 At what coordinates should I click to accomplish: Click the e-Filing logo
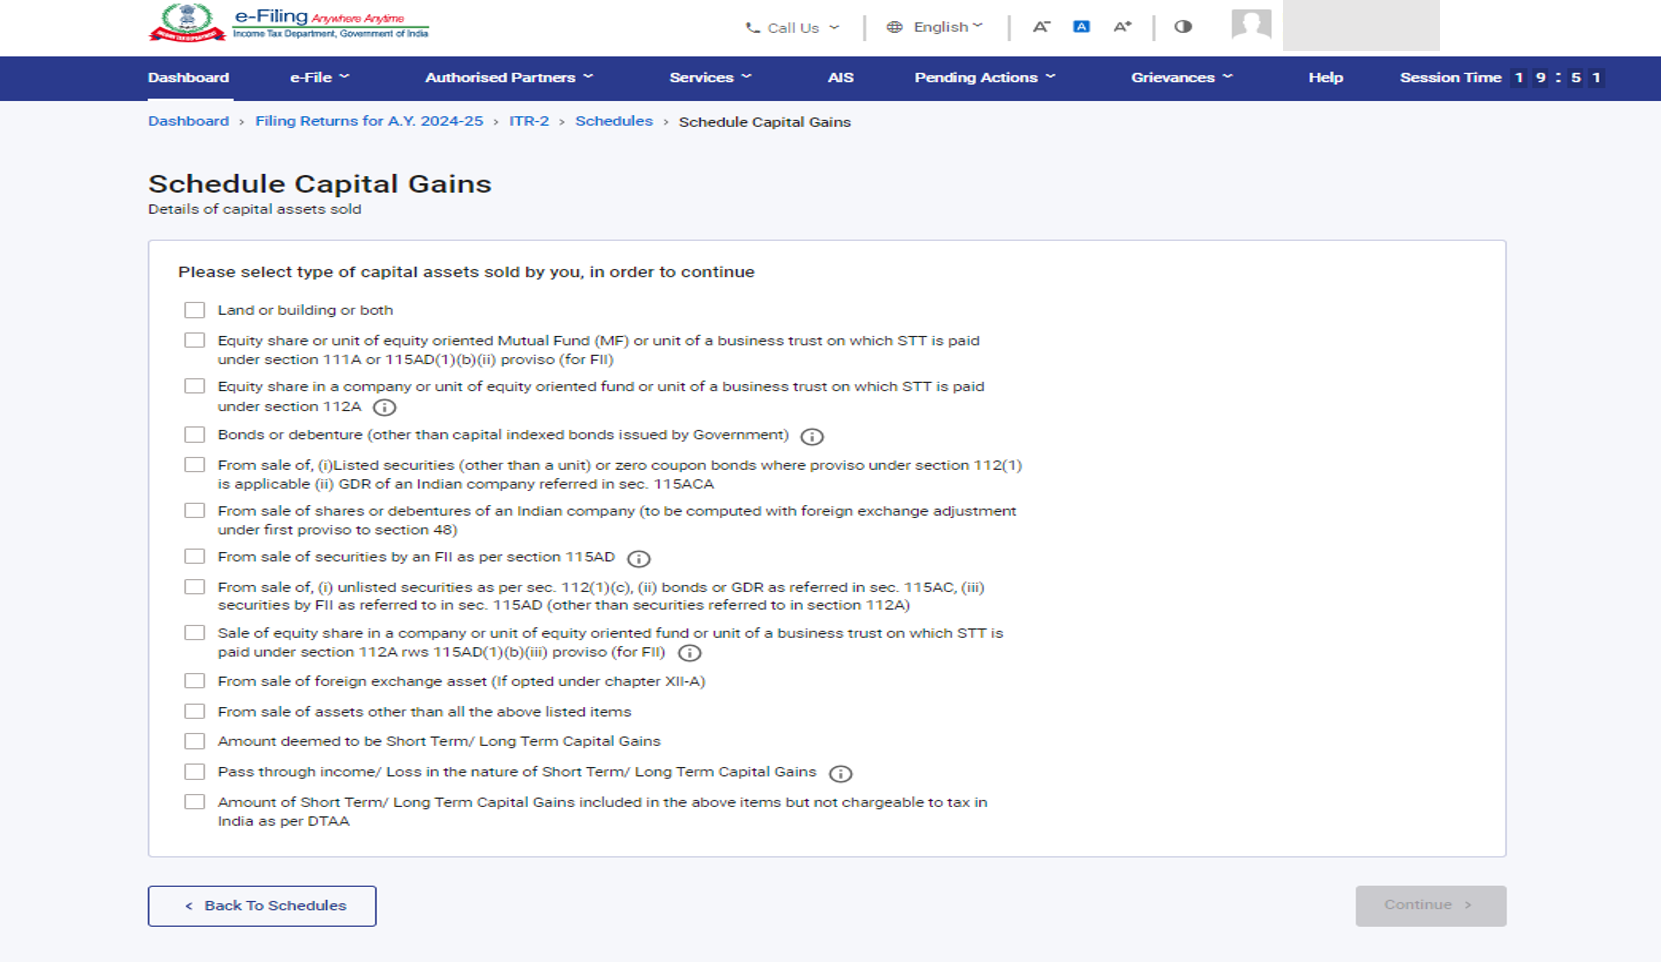tap(288, 23)
